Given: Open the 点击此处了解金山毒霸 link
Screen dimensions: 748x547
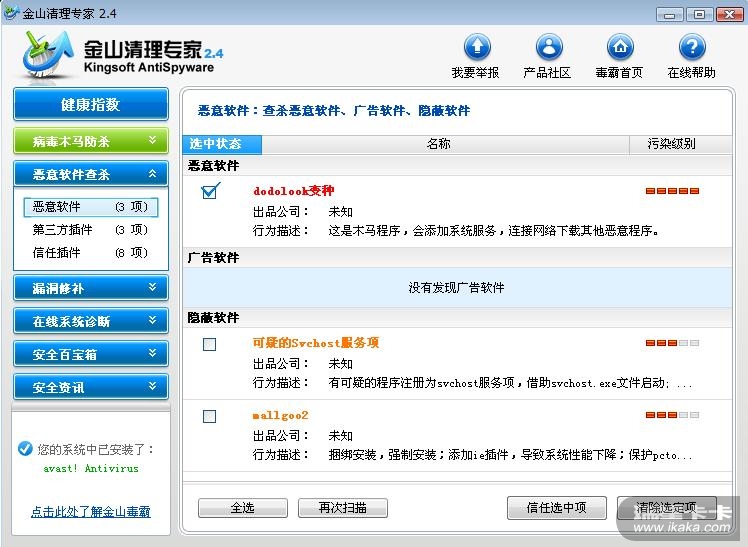Looking at the screenshot, I should coord(91,512).
